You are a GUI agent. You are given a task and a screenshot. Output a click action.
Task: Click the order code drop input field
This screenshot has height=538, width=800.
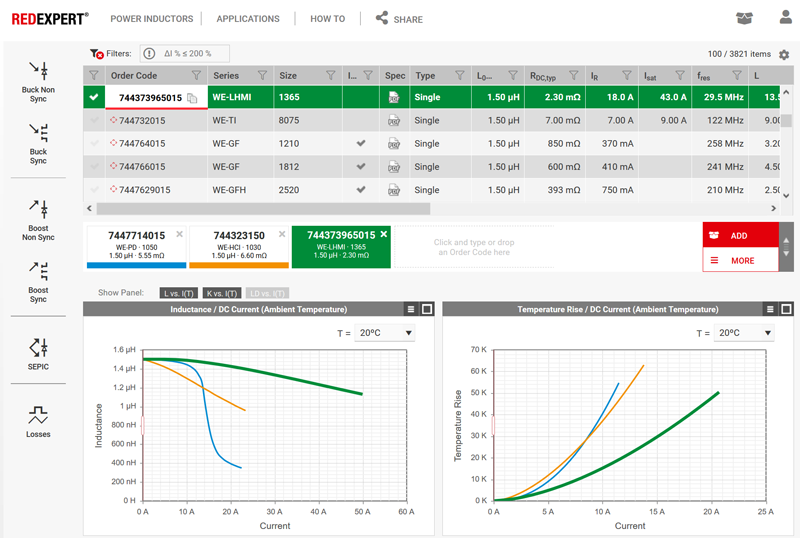[x=473, y=247]
